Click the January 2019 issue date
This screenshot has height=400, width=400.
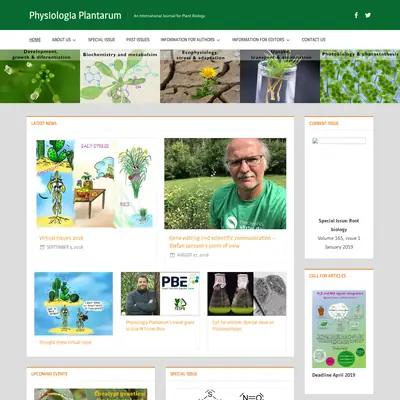pyautogui.click(x=339, y=247)
